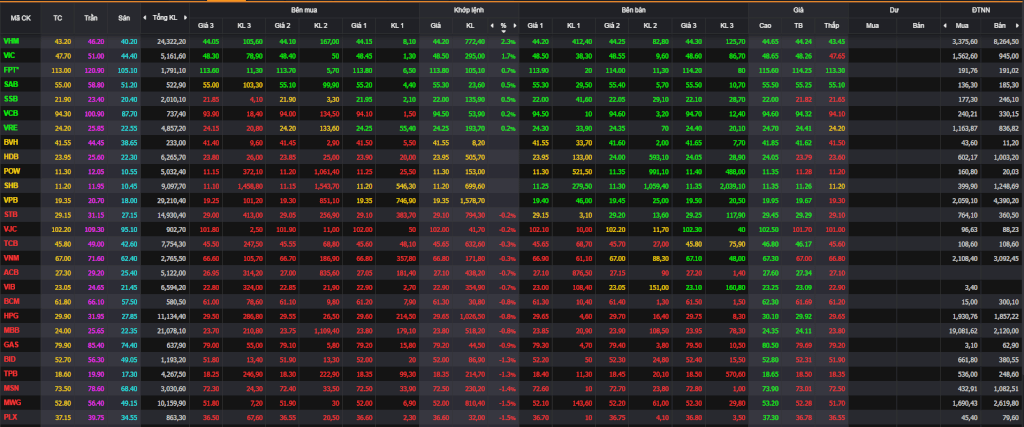Open stock symbol TPB
The height and width of the screenshot is (427, 1024).
(10, 373)
